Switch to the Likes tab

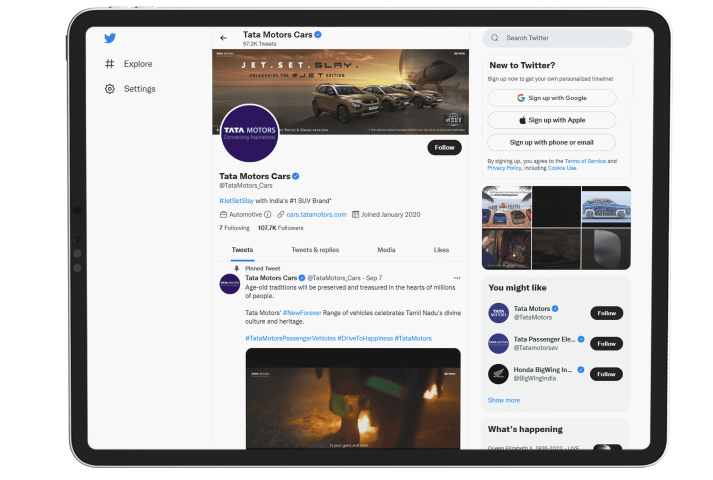[x=441, y=250]
